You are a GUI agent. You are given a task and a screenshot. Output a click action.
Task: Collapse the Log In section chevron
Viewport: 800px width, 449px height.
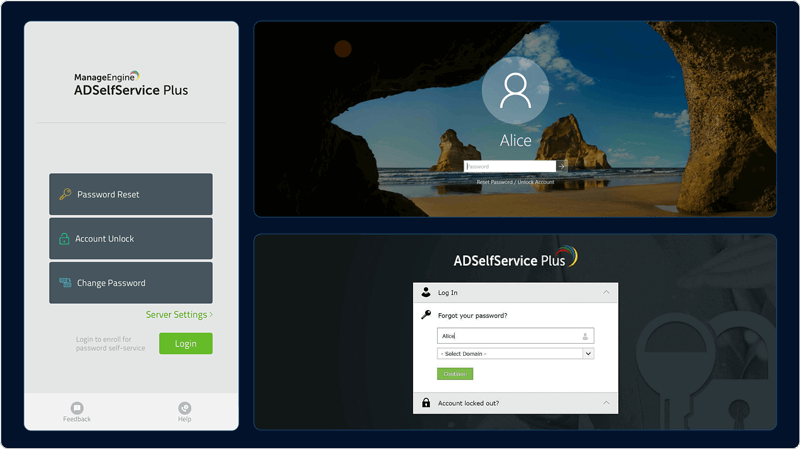tap(605, 292)
